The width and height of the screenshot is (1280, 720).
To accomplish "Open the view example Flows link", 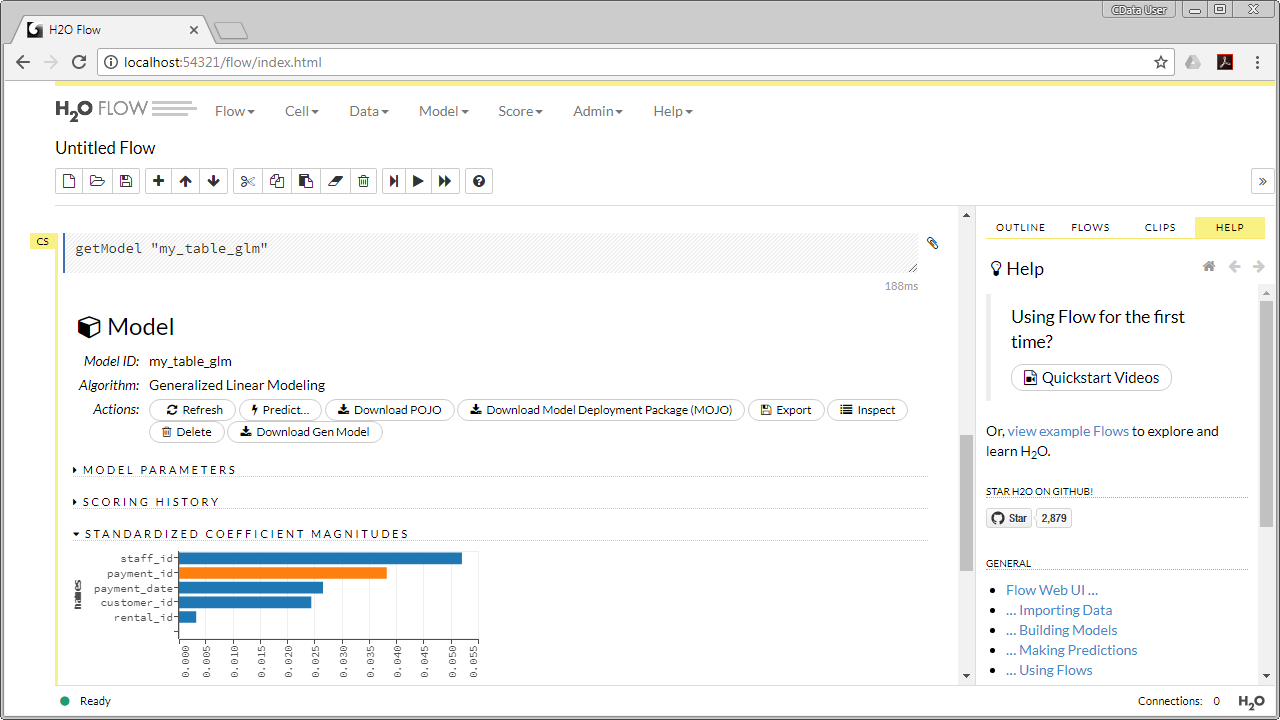I will [x=1068, y=431].
